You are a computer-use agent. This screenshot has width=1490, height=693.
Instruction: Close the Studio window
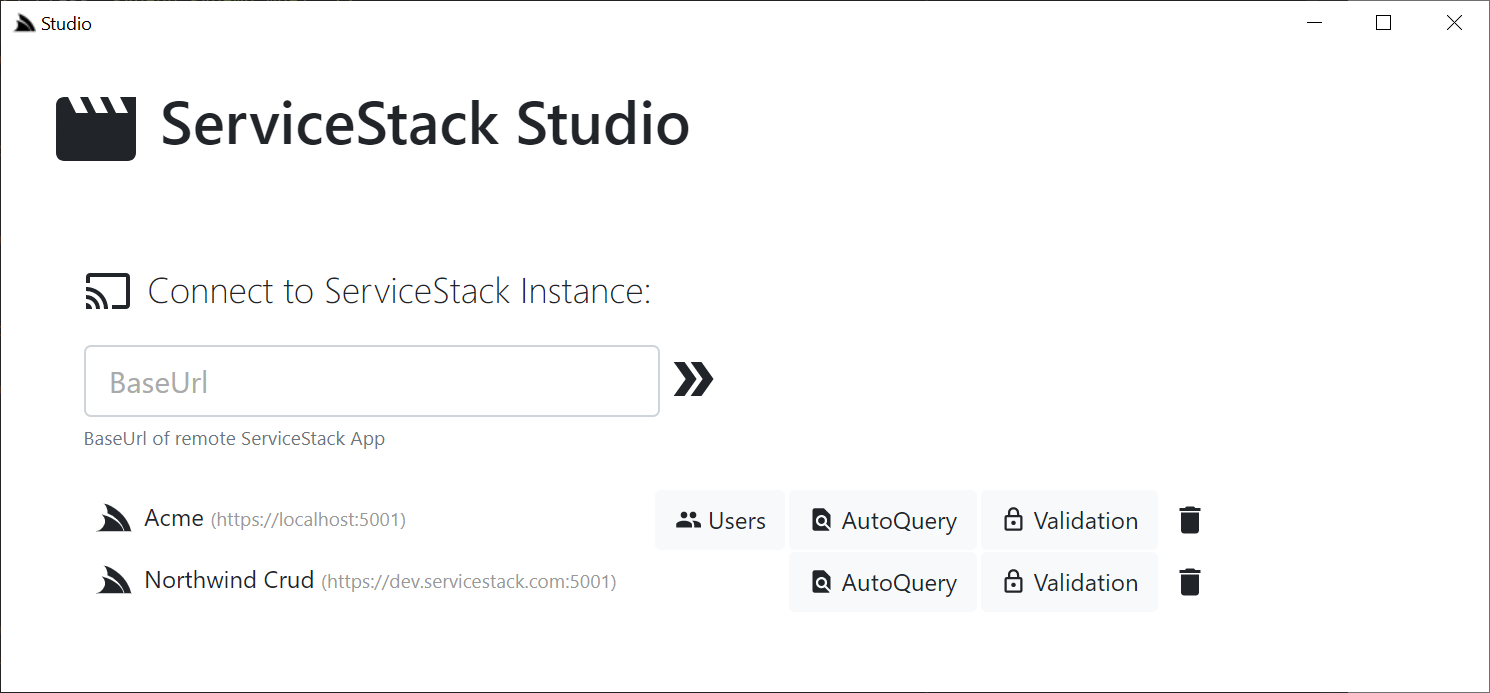coord(1454,23)
